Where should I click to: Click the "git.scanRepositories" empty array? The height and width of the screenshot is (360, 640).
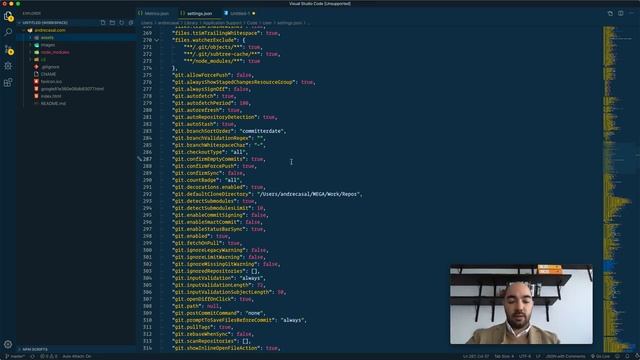(x=245, y=341)
